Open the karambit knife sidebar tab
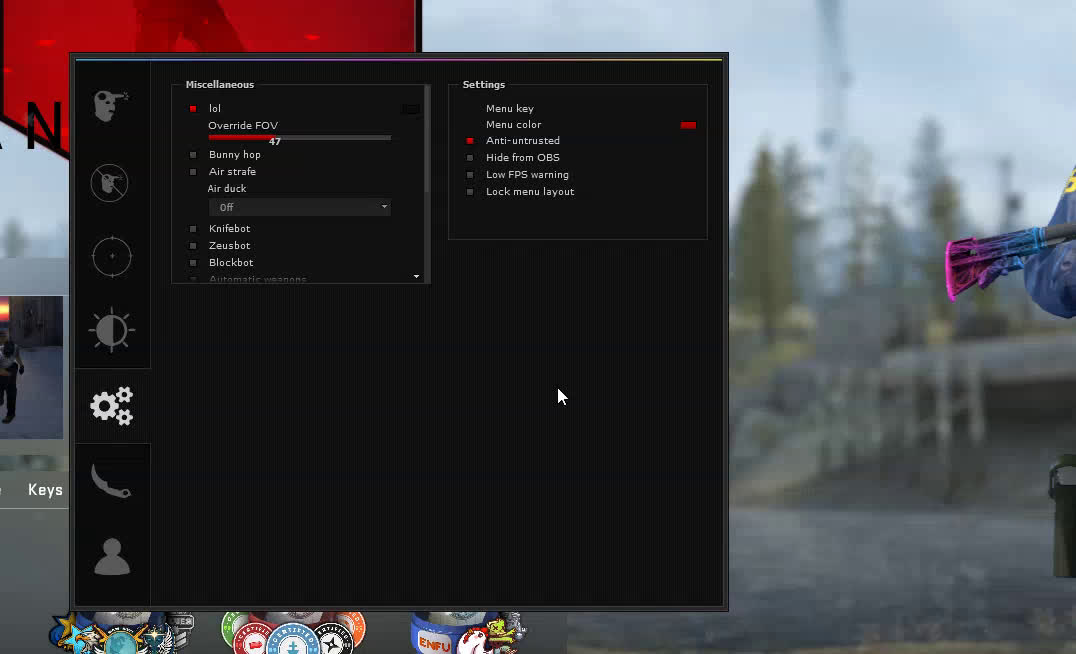1076x654 pixels. tap(111, 481)
